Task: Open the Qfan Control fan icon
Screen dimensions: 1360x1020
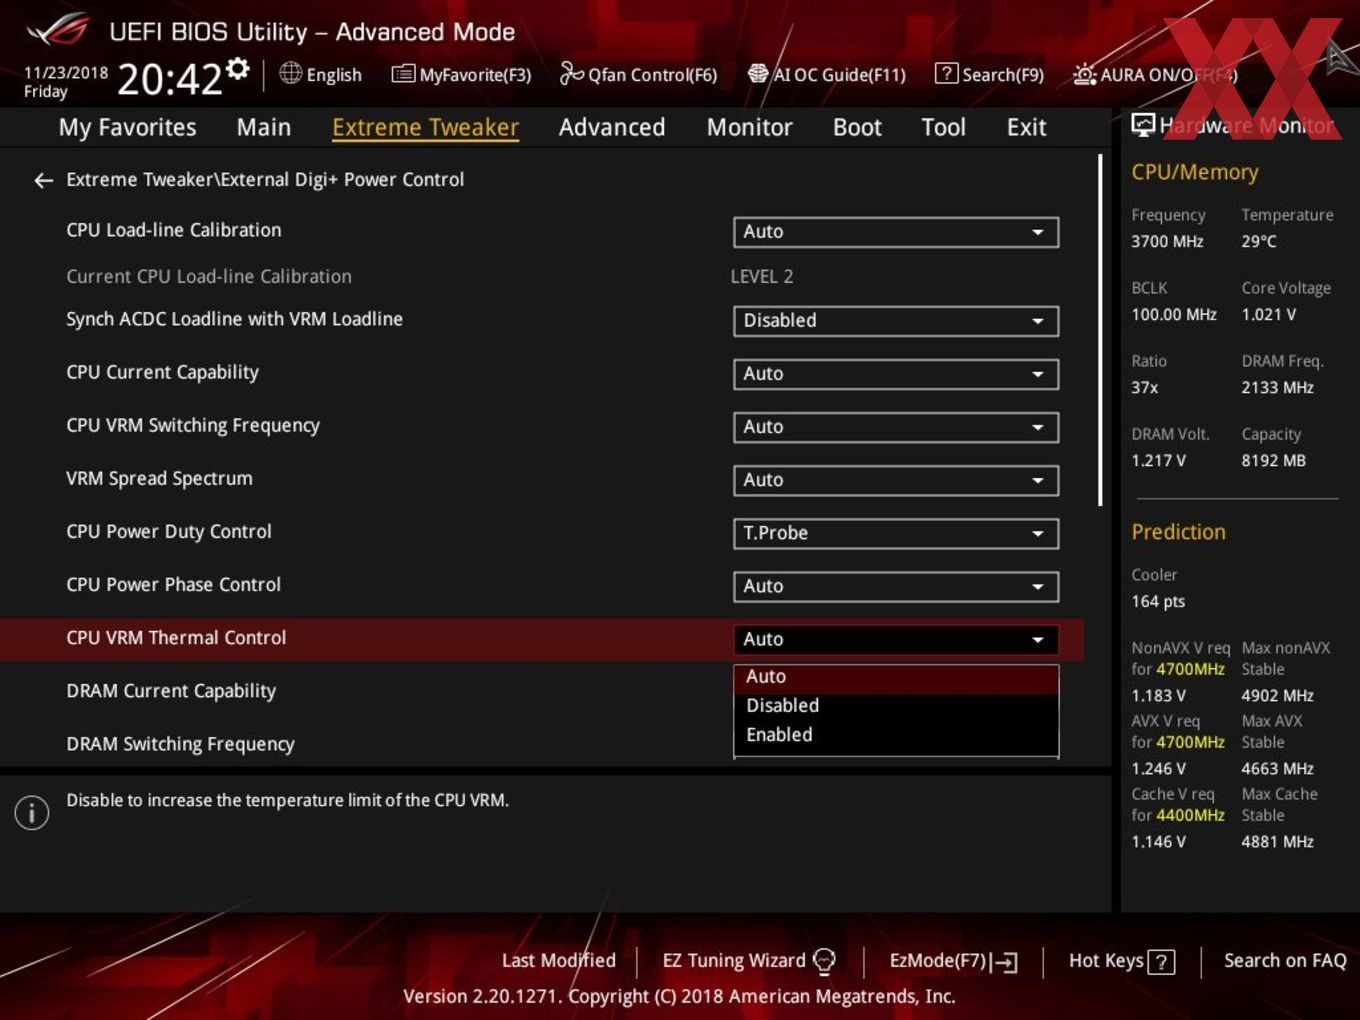Action: [x=571, y=73]
